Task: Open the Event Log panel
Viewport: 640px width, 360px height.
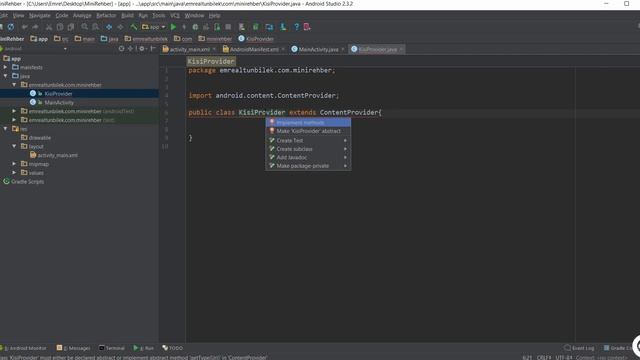Action: coord(579,348)
